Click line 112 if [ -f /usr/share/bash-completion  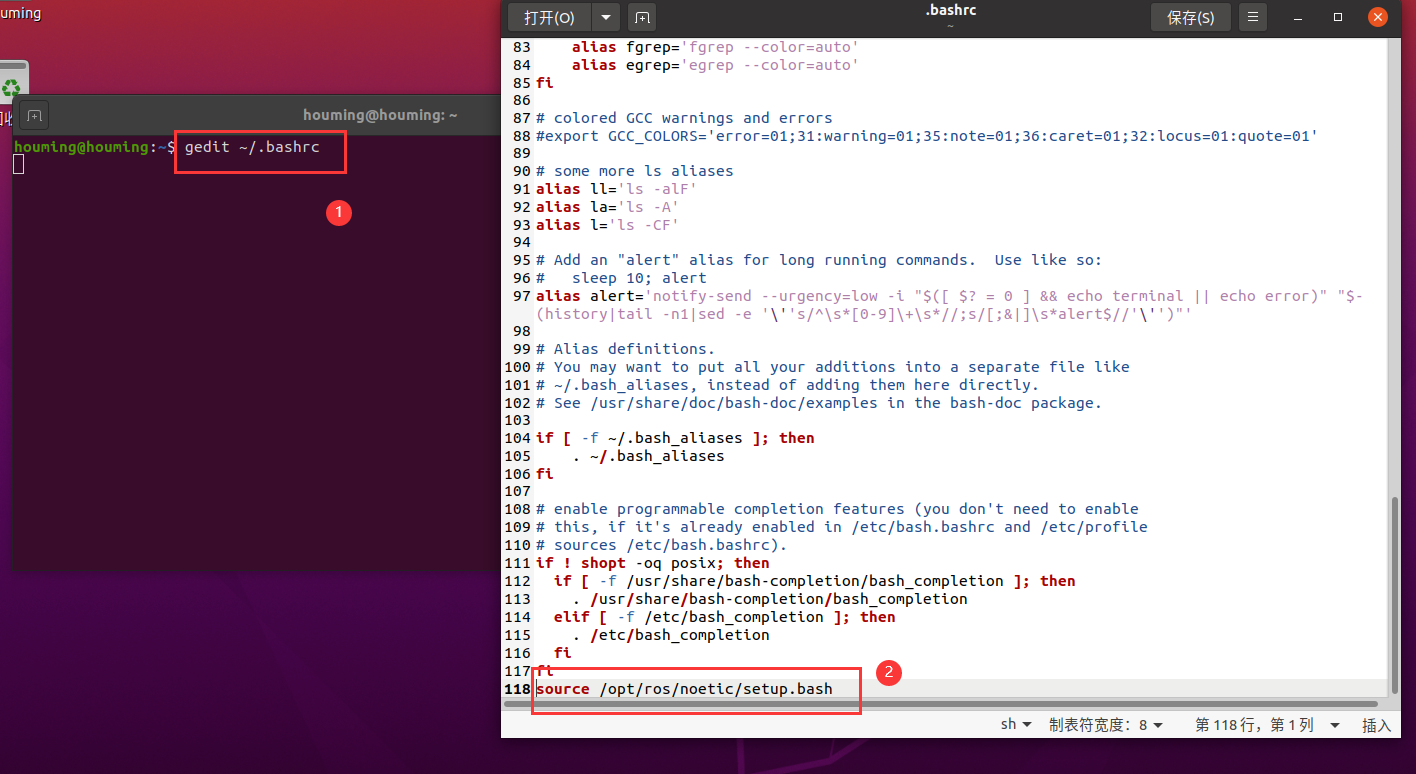tap(815, 581)
